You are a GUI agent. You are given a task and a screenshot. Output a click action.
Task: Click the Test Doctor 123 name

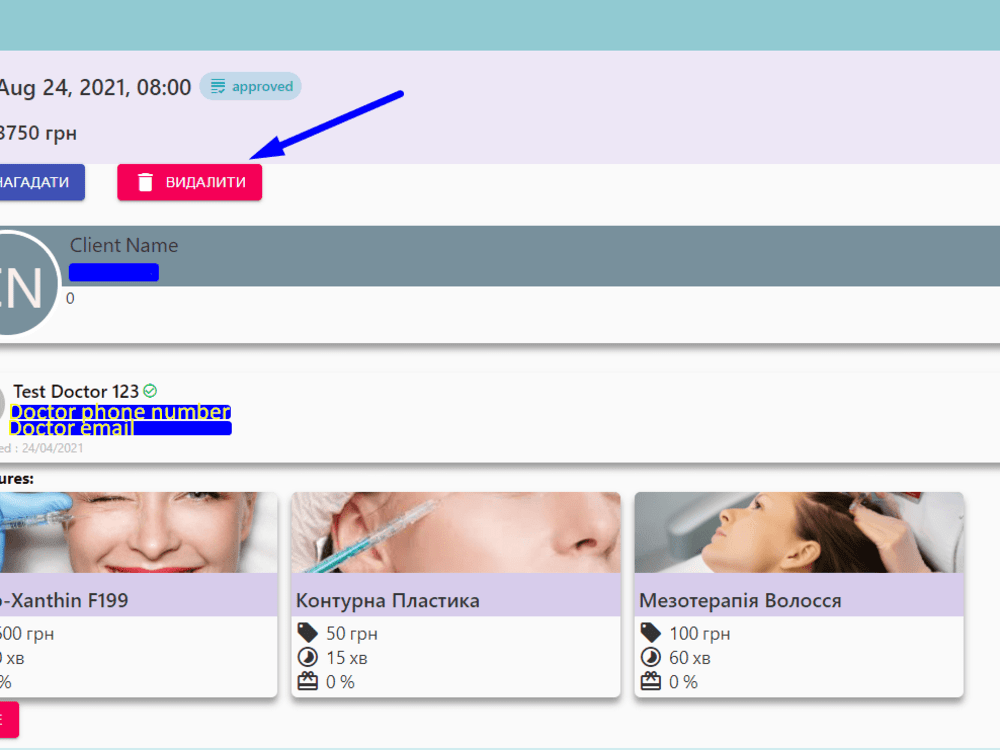click(76, 391)
